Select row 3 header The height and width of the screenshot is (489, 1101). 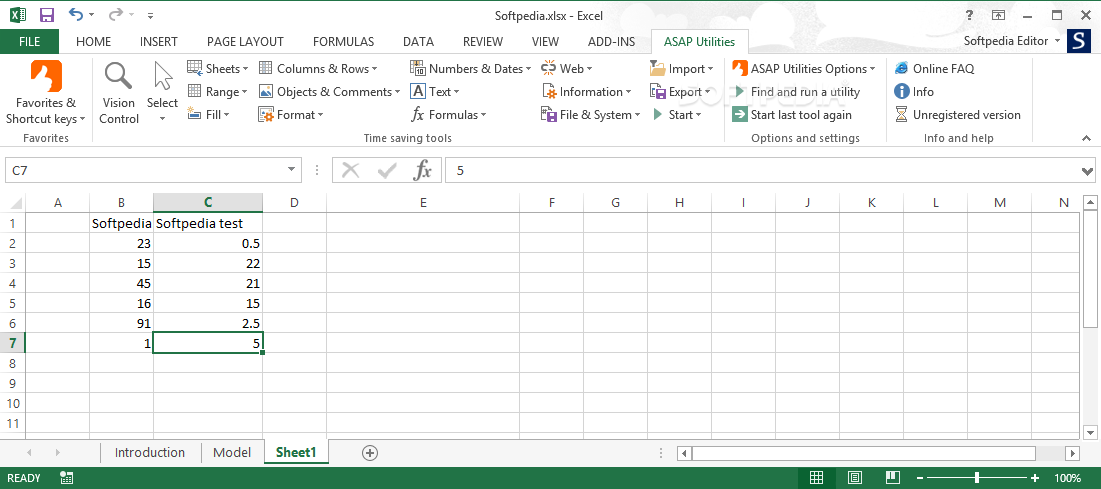tap(12, 263)
